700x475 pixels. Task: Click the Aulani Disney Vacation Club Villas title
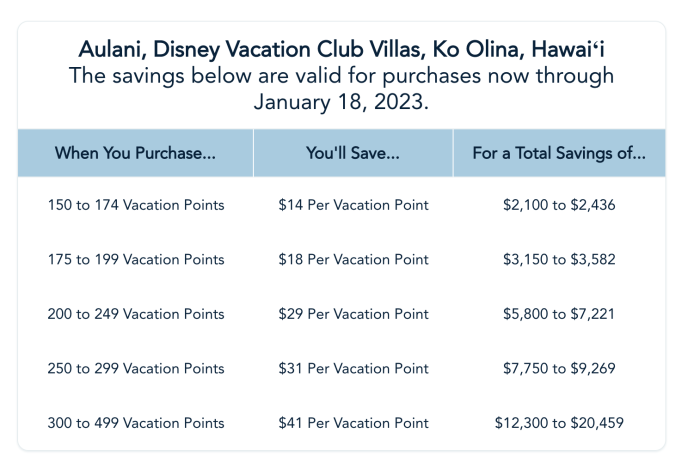click(341, 49)
